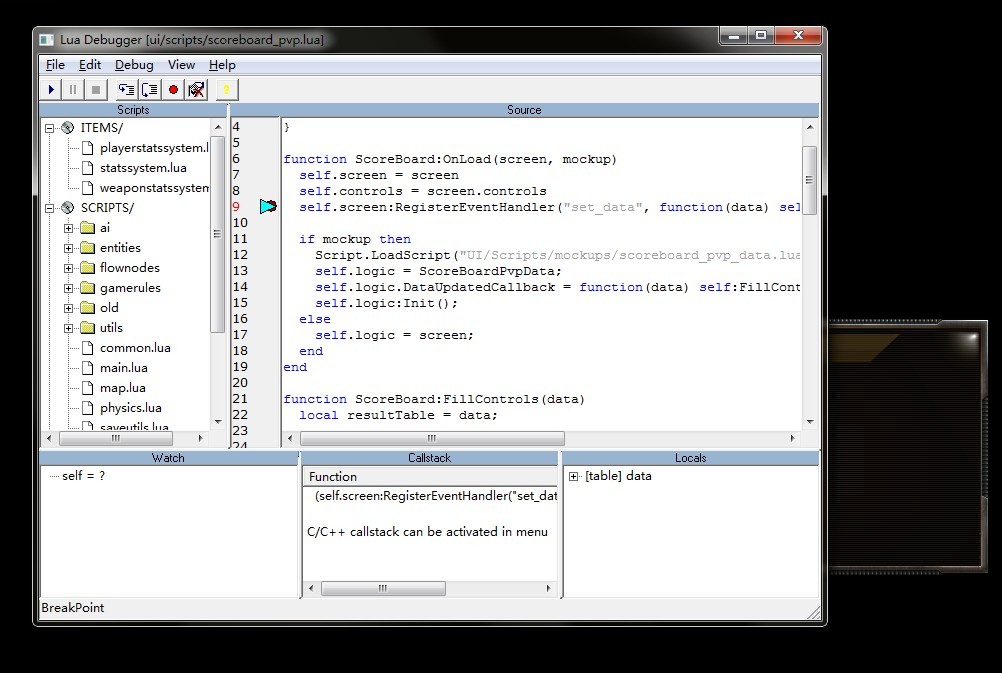Click the Step Into toolbar icon

[126, 90]
